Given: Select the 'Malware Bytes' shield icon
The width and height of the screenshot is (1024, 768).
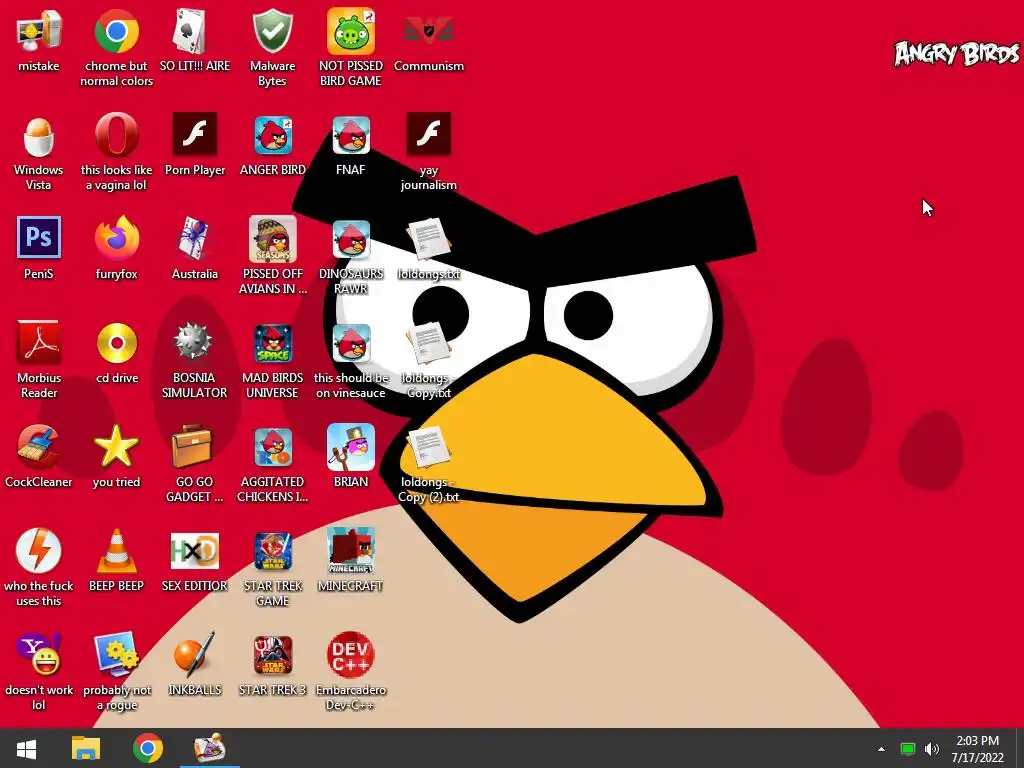Looking at the screenshot, I should pyautogui.click(x=272, y=31).
